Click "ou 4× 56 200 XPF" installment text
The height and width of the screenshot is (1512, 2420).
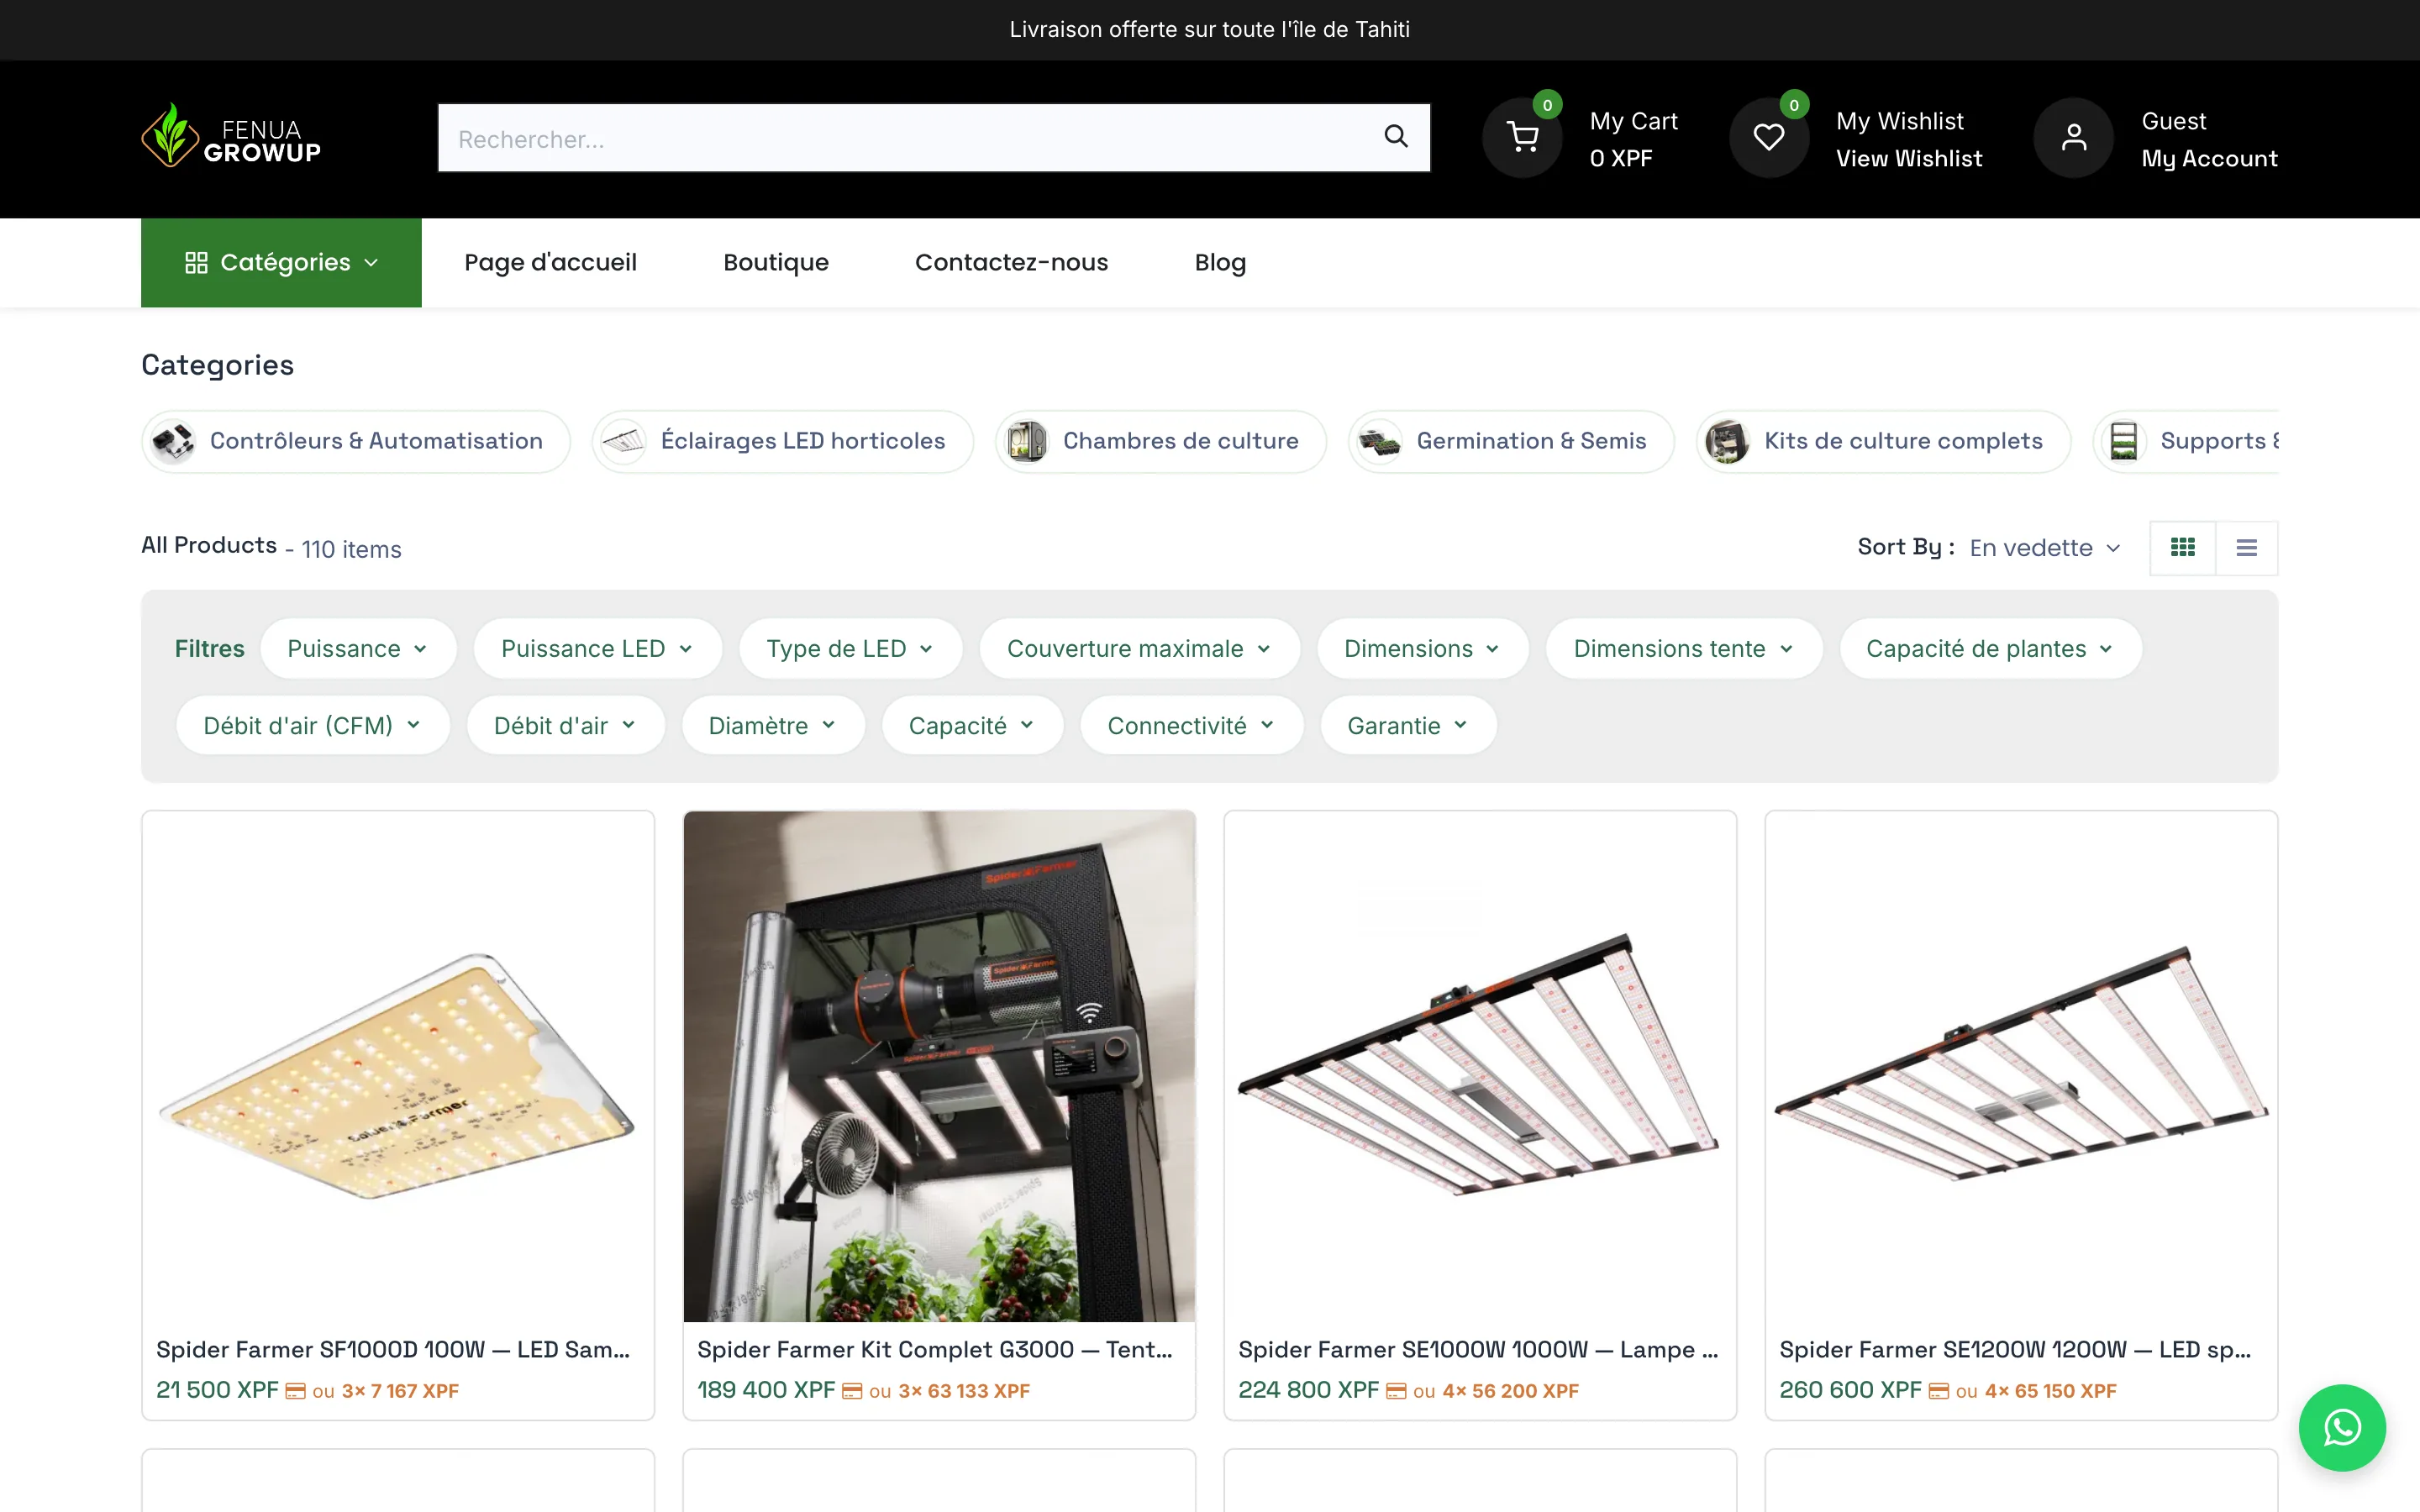tap(1496, 1391)
